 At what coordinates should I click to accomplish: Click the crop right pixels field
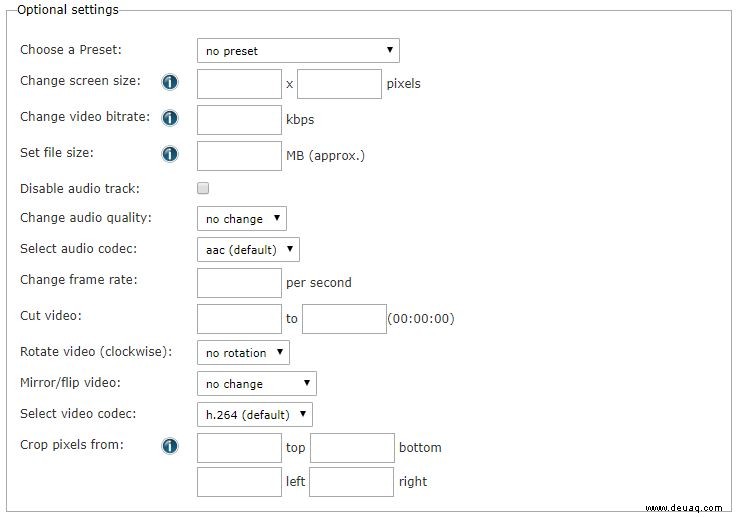(x=352, y=482)
